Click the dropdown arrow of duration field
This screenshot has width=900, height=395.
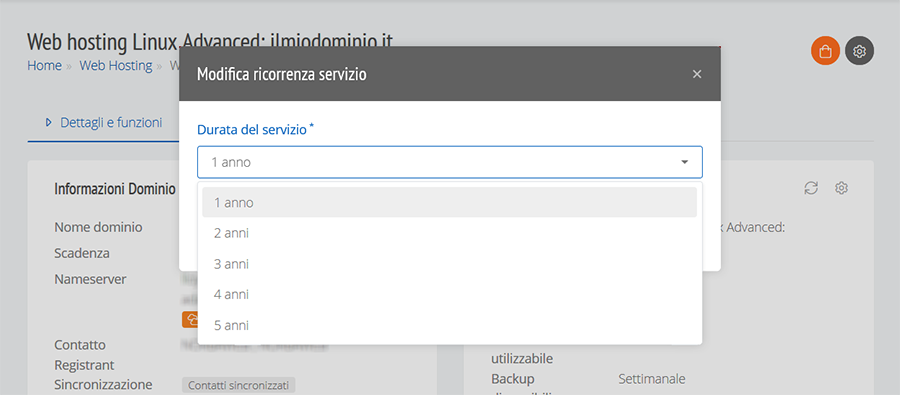tap(684, 162)
